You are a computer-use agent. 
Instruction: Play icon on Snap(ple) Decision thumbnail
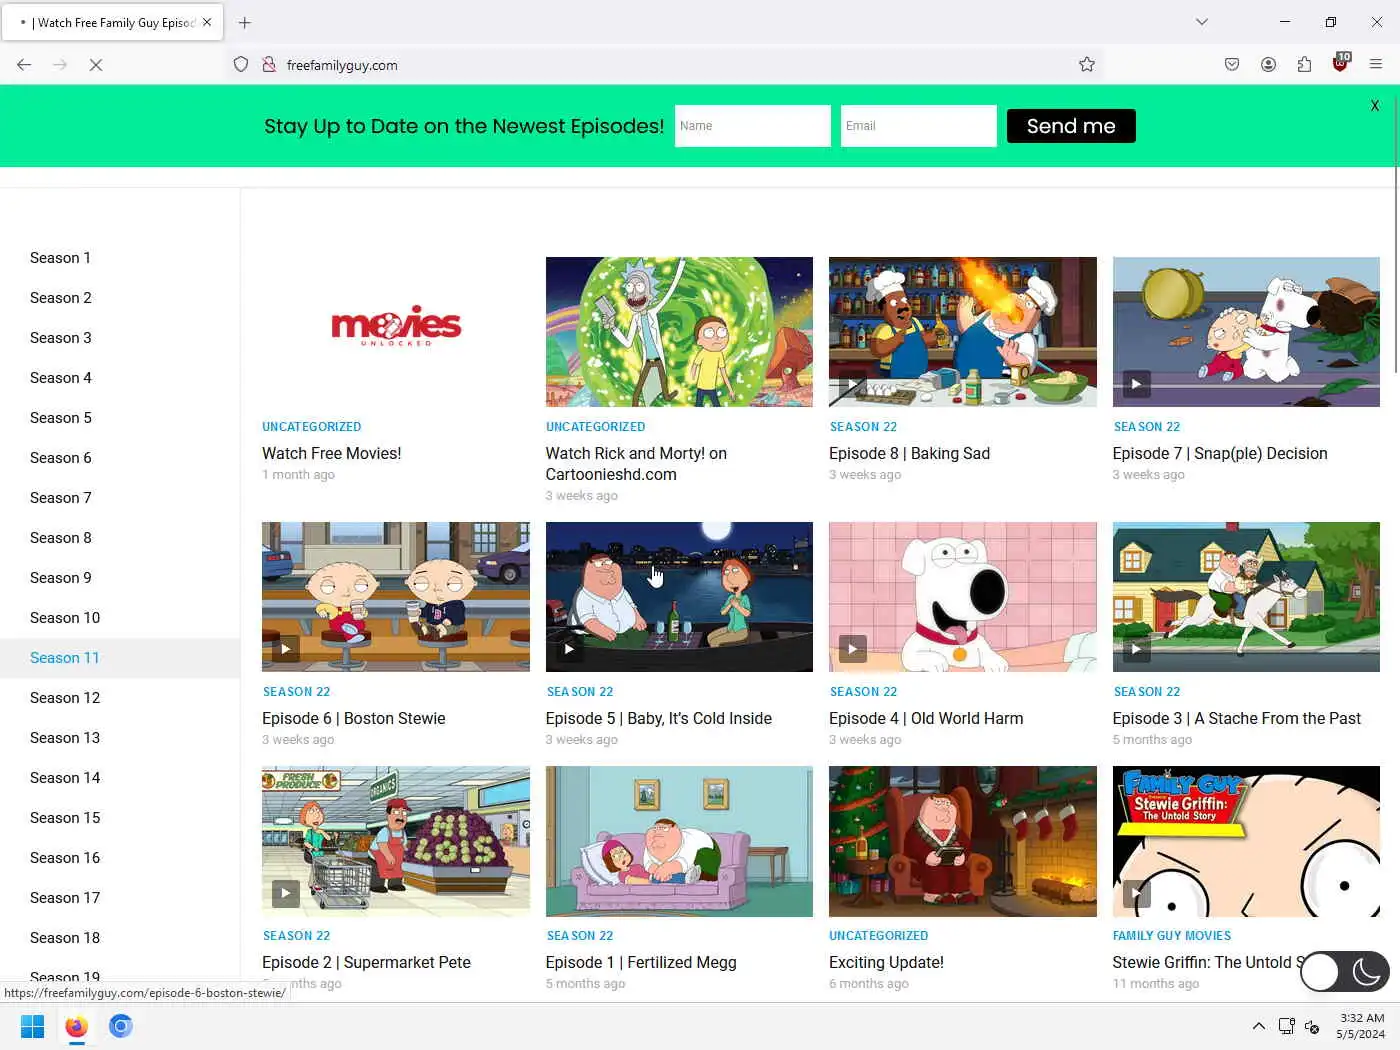[1136, 384]
